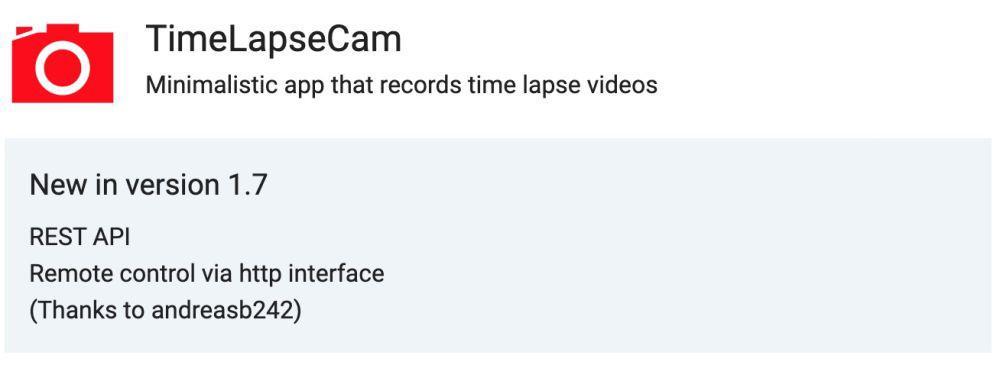
Task: Click the white lens circle in camera icon
Action: (x=62, y=68)
